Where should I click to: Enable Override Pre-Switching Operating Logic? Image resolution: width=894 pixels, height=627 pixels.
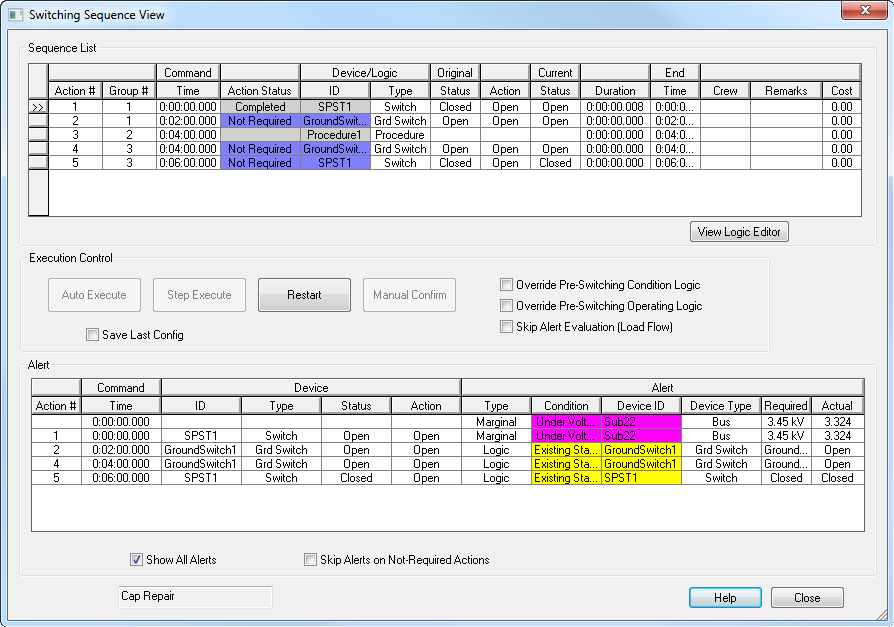(507, 306)
